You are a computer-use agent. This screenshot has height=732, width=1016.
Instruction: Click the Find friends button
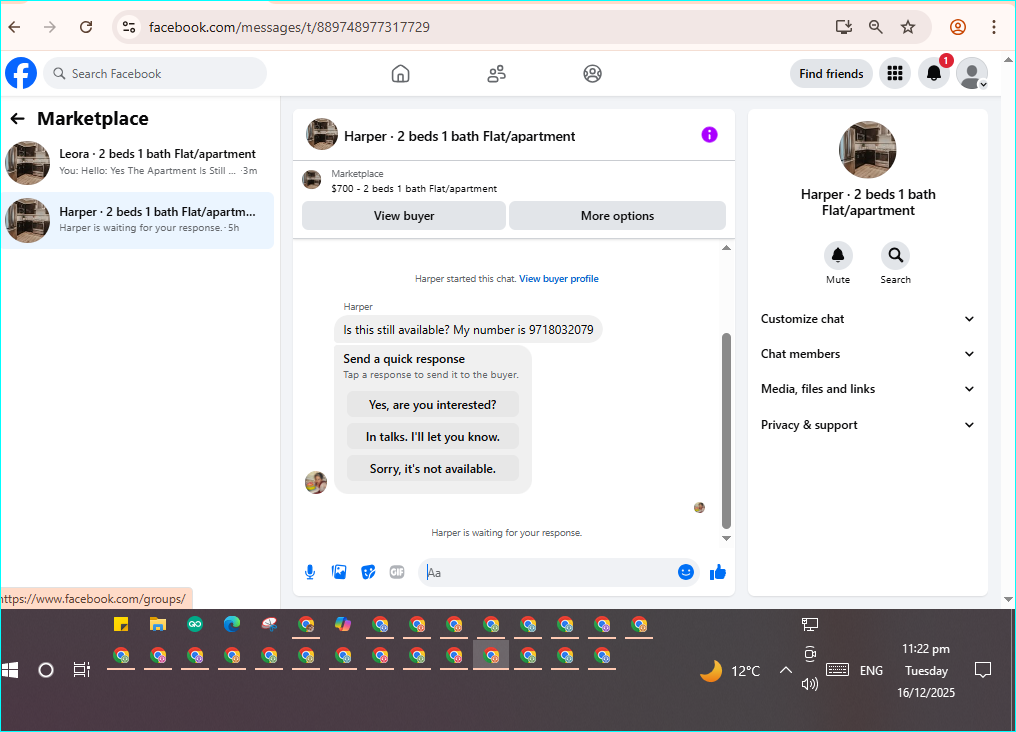coord(831,74)
